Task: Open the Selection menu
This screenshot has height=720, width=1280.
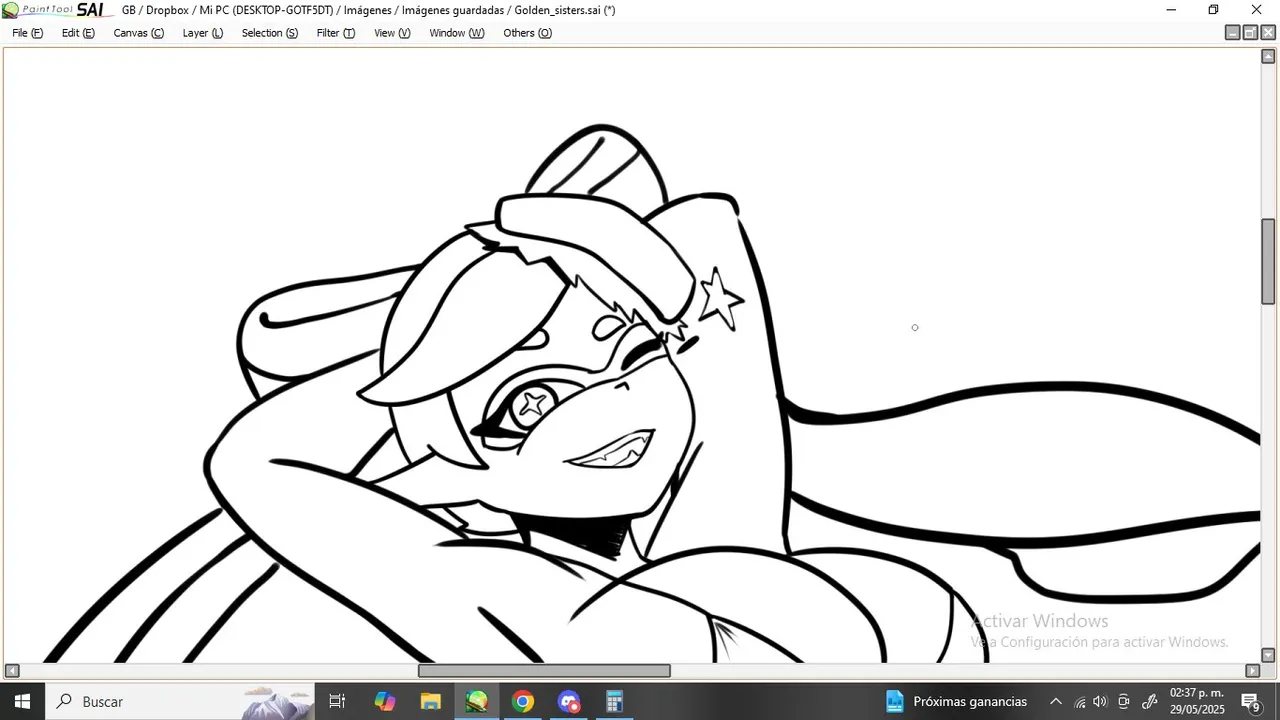Action: click(x=269, y=33)
